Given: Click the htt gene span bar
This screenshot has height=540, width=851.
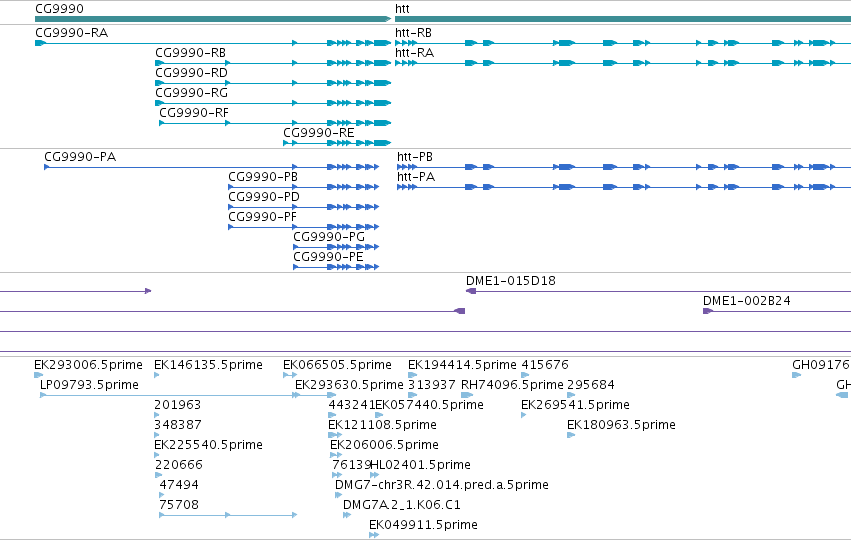Looking at the screenshot, I should (623, 19).
